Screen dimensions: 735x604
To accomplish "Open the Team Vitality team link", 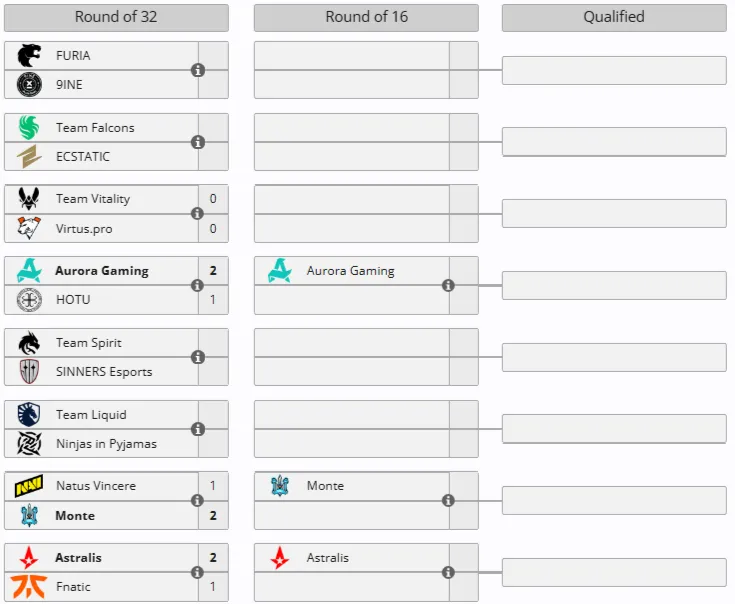I will pyautogui.click(x=93, y=199).
